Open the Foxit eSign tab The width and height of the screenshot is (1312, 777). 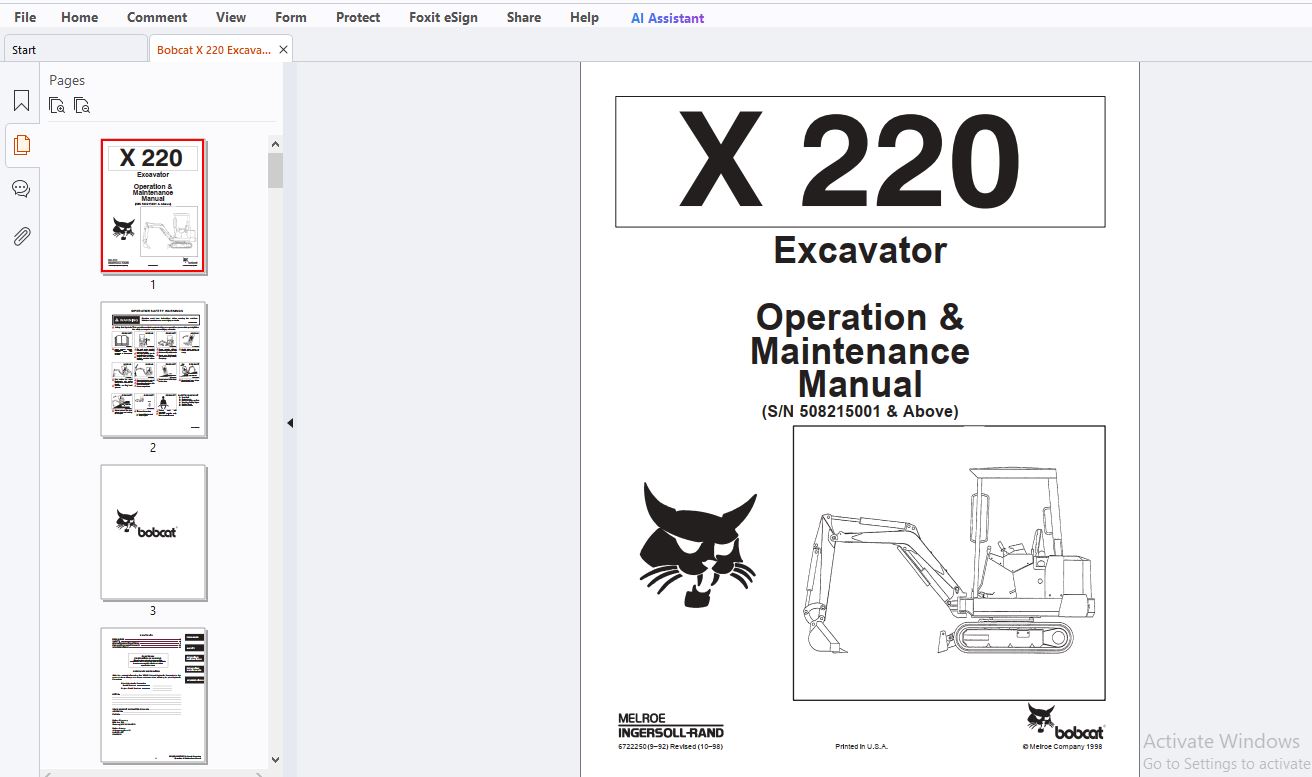point(443,17)
